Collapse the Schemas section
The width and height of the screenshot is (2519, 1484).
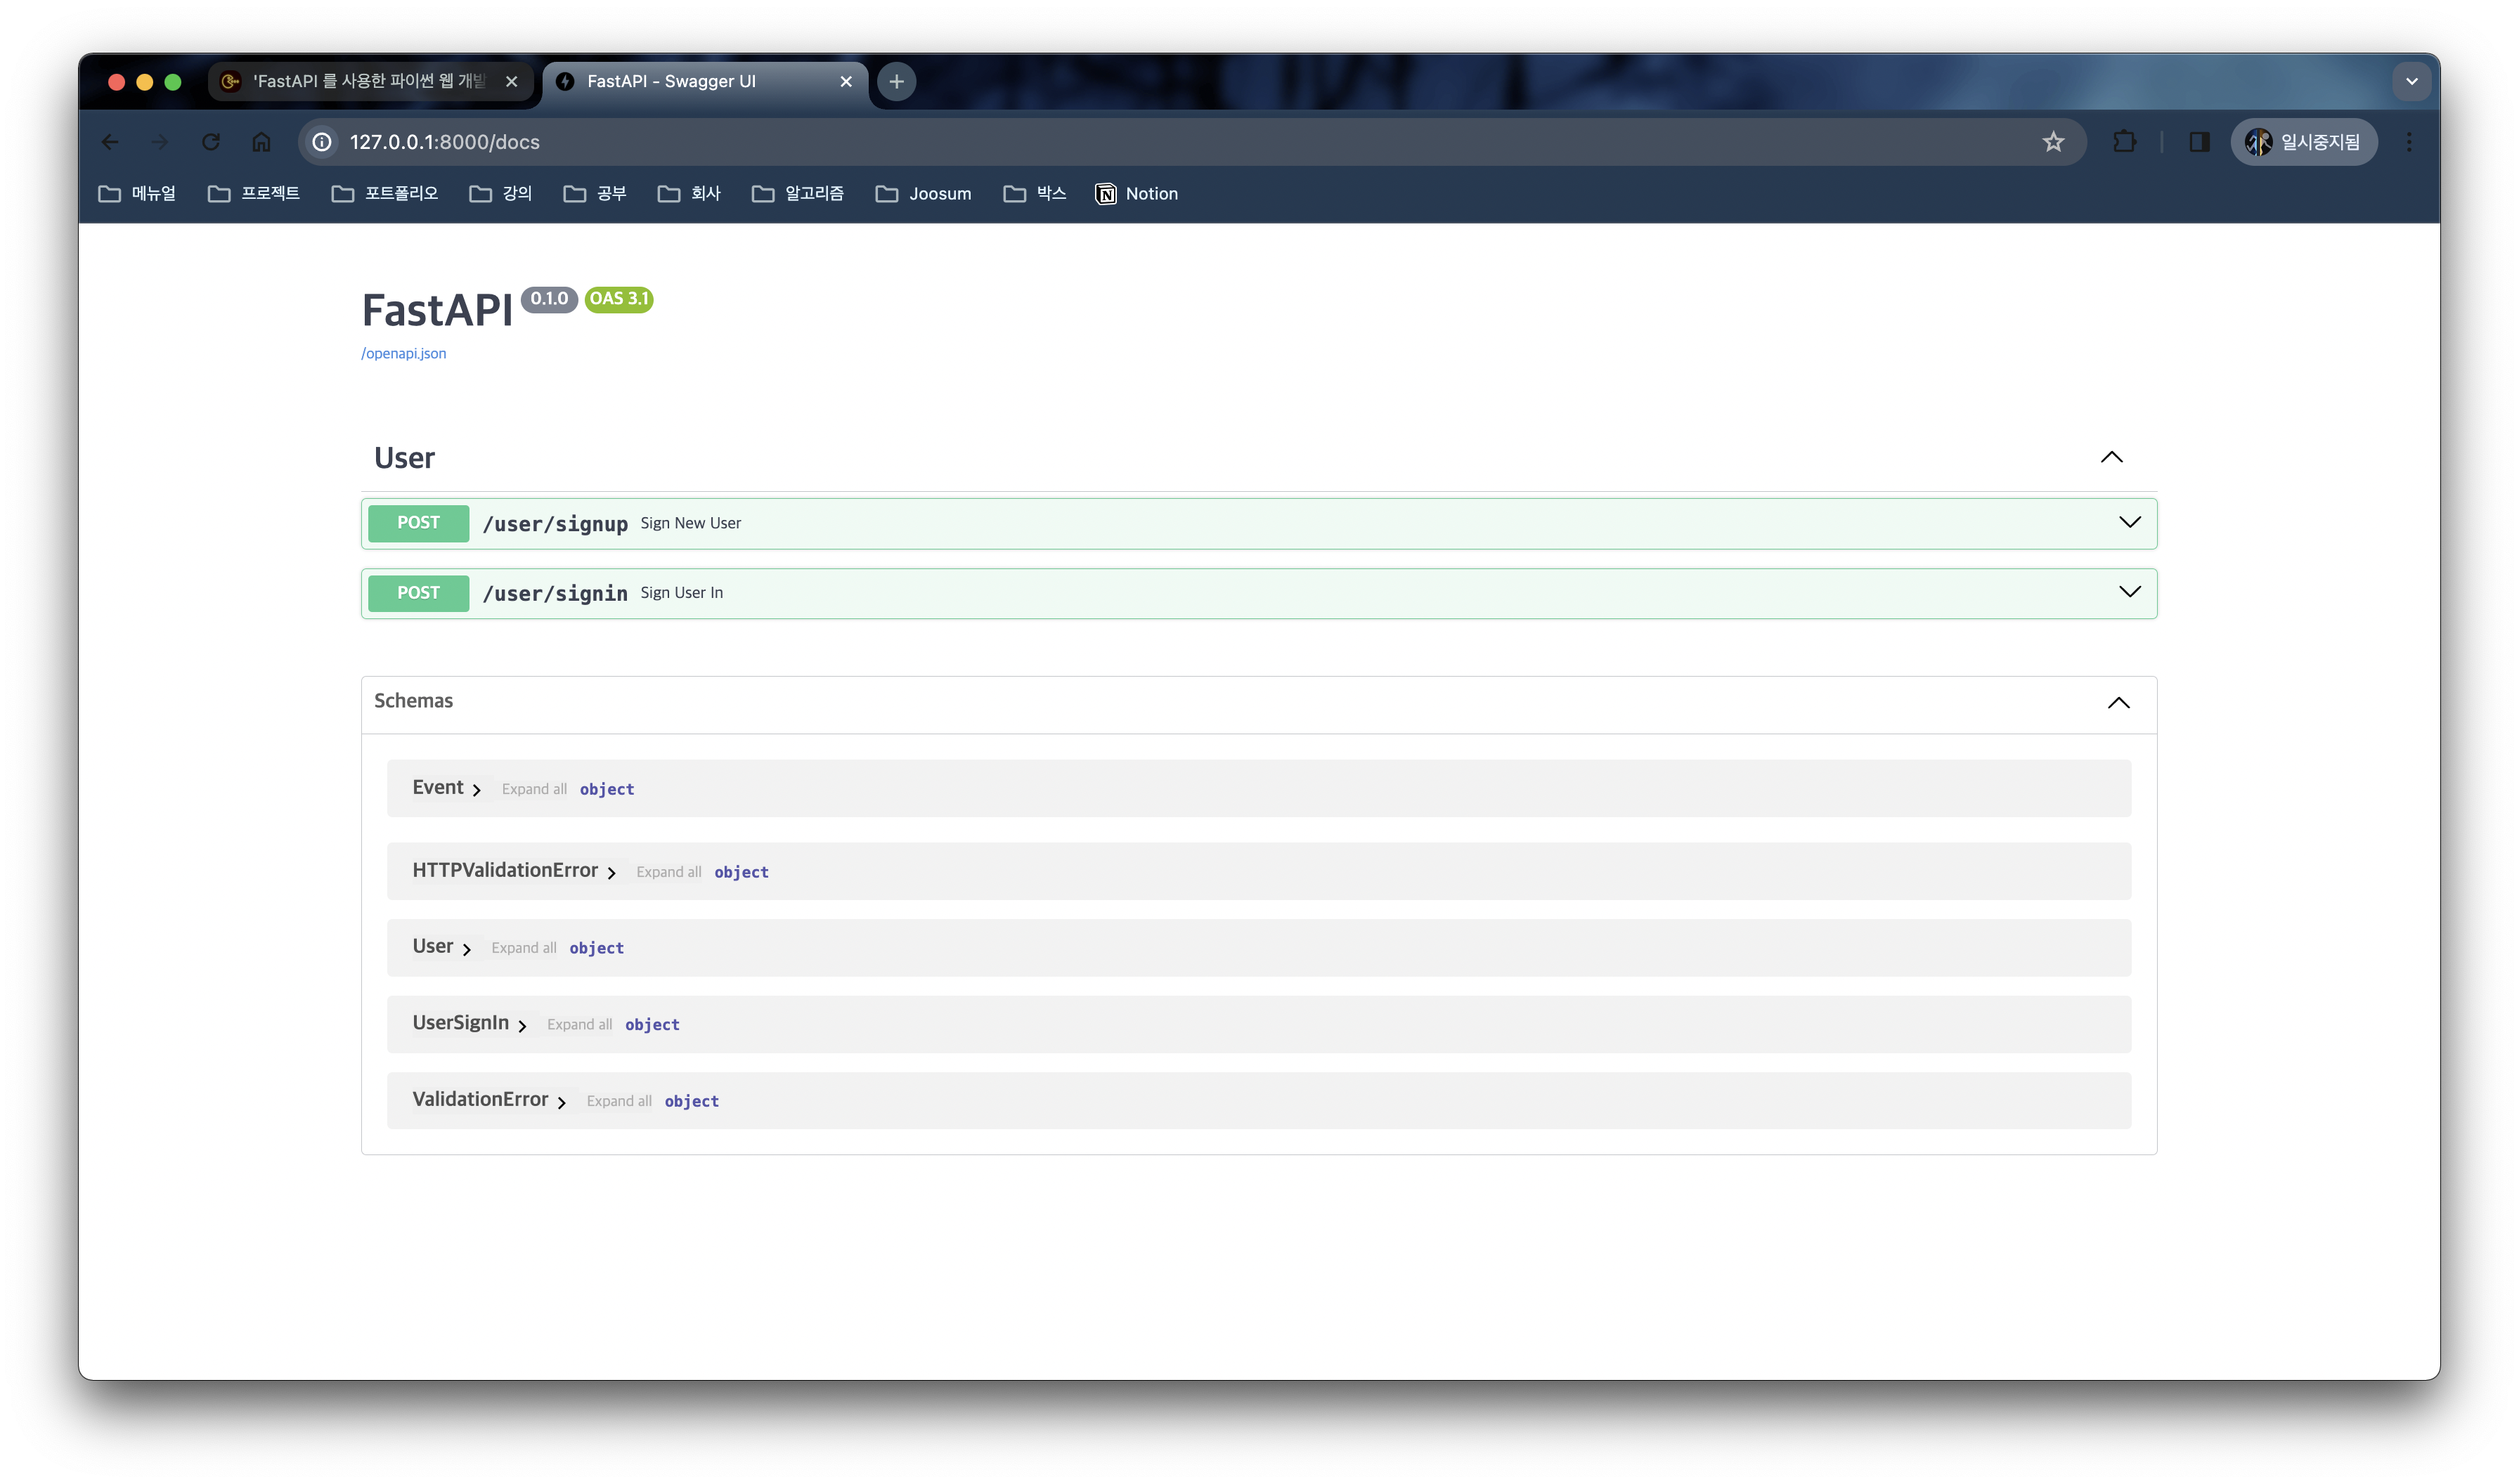pyautogui.click(x=2118, y=703)
